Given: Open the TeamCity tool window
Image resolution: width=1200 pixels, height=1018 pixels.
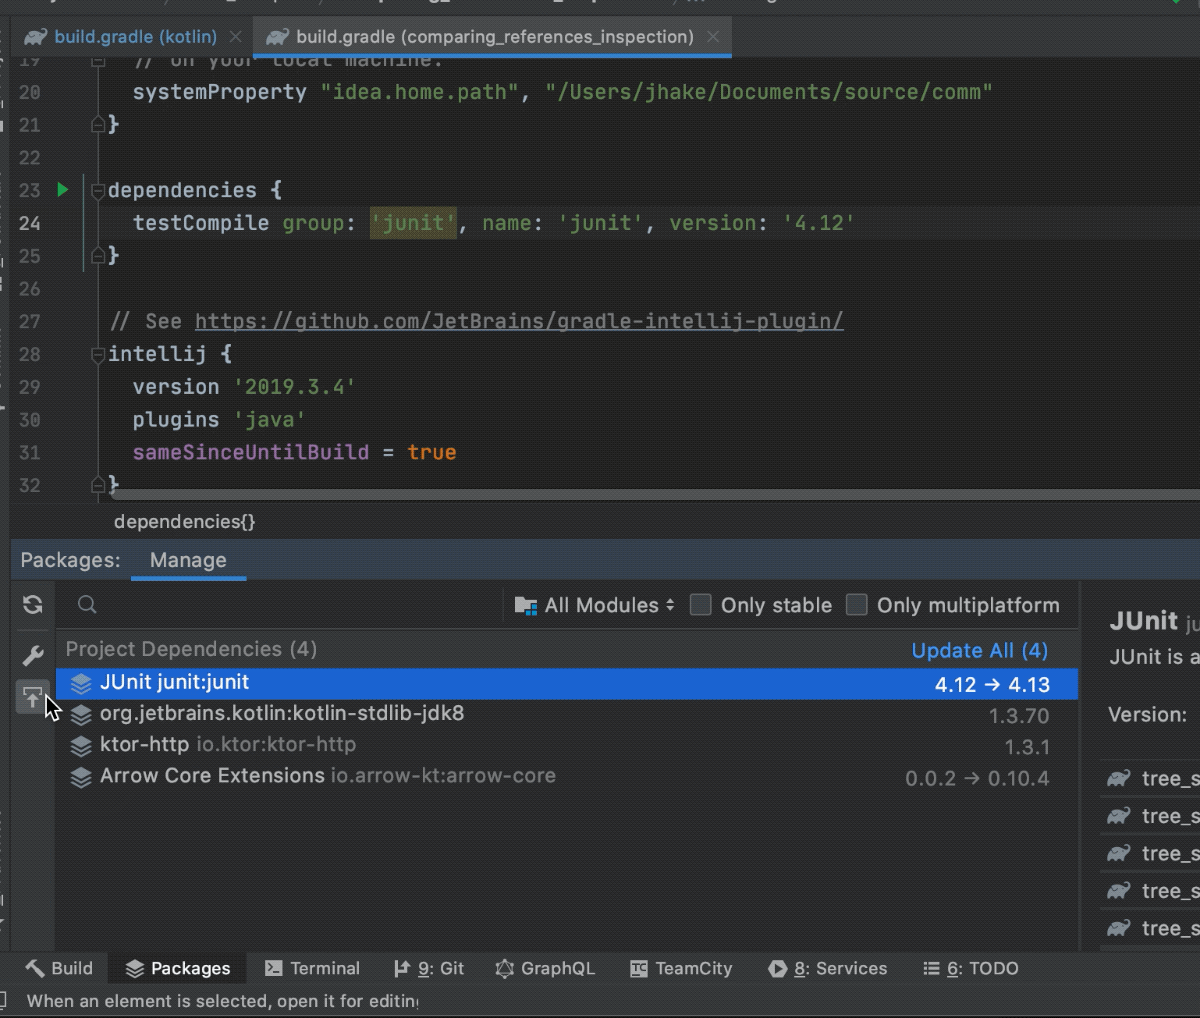Looking at the screenshot, I should (681, 968).
